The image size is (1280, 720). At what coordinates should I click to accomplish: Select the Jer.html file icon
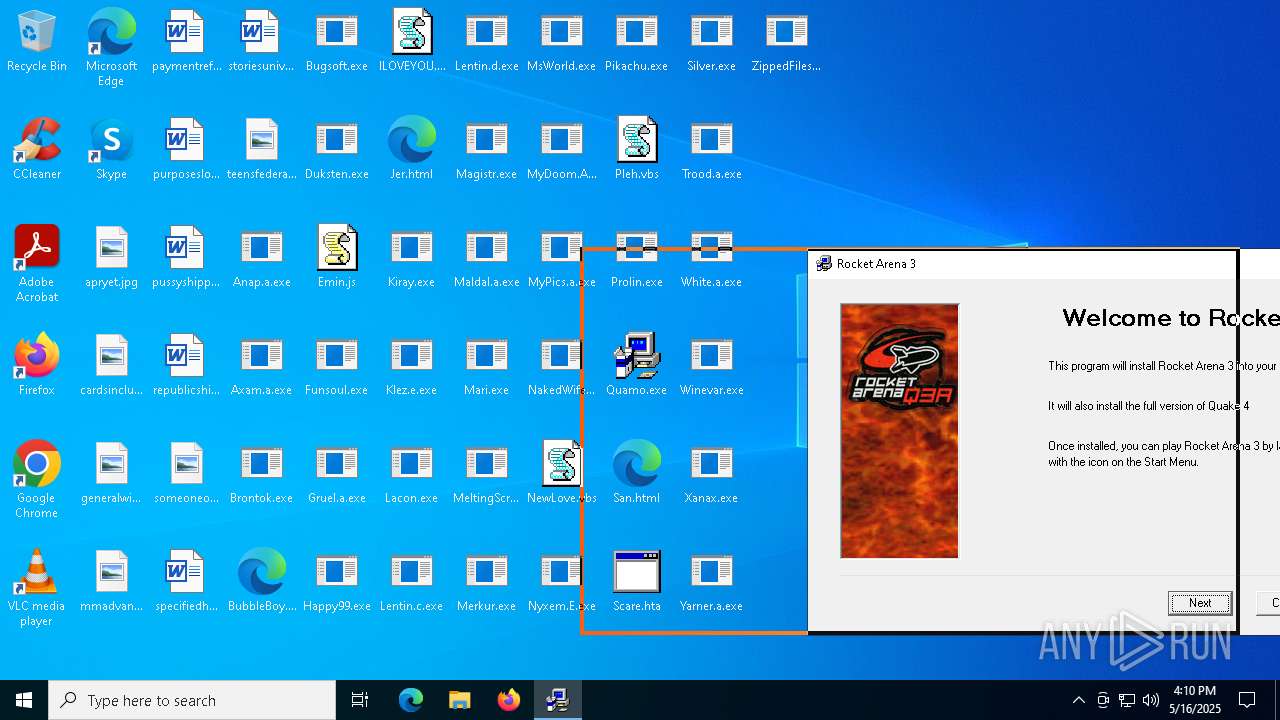point(412,150)
